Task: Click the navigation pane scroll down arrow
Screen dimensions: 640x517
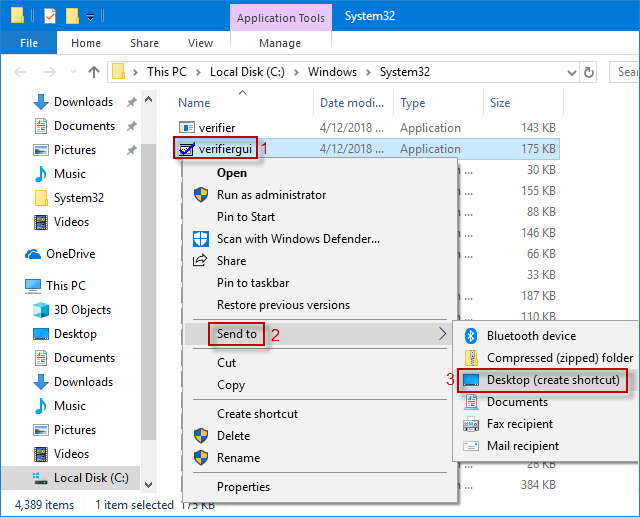Action: point(149,485)
